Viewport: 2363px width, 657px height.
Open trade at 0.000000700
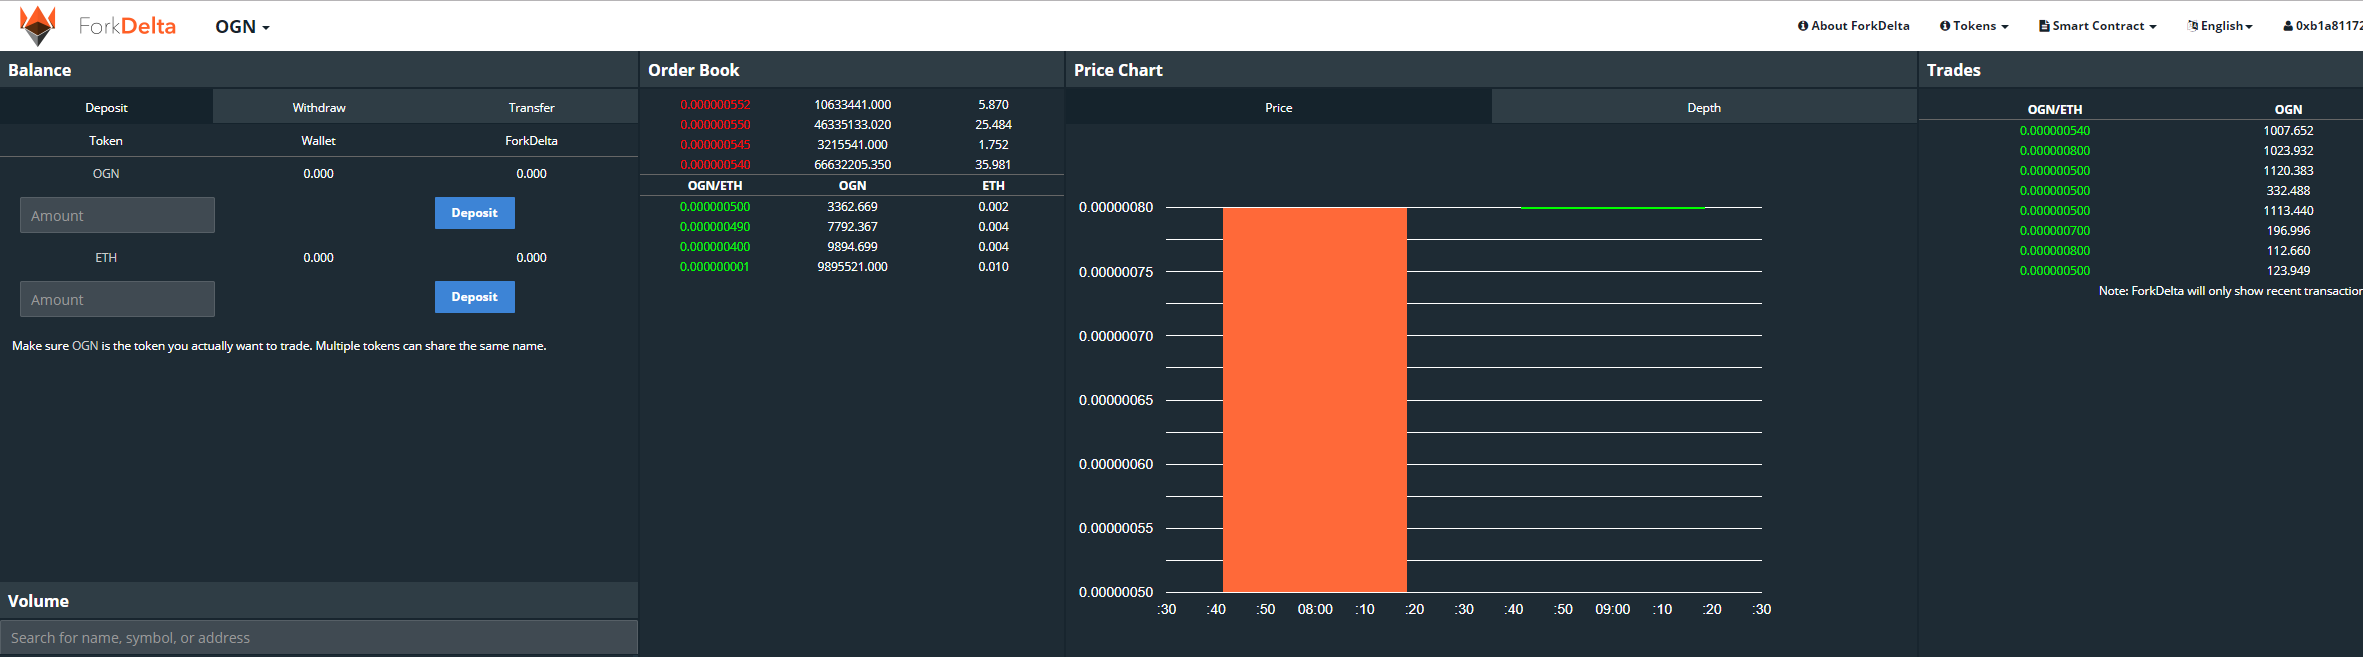click(x=2141, y=230)
